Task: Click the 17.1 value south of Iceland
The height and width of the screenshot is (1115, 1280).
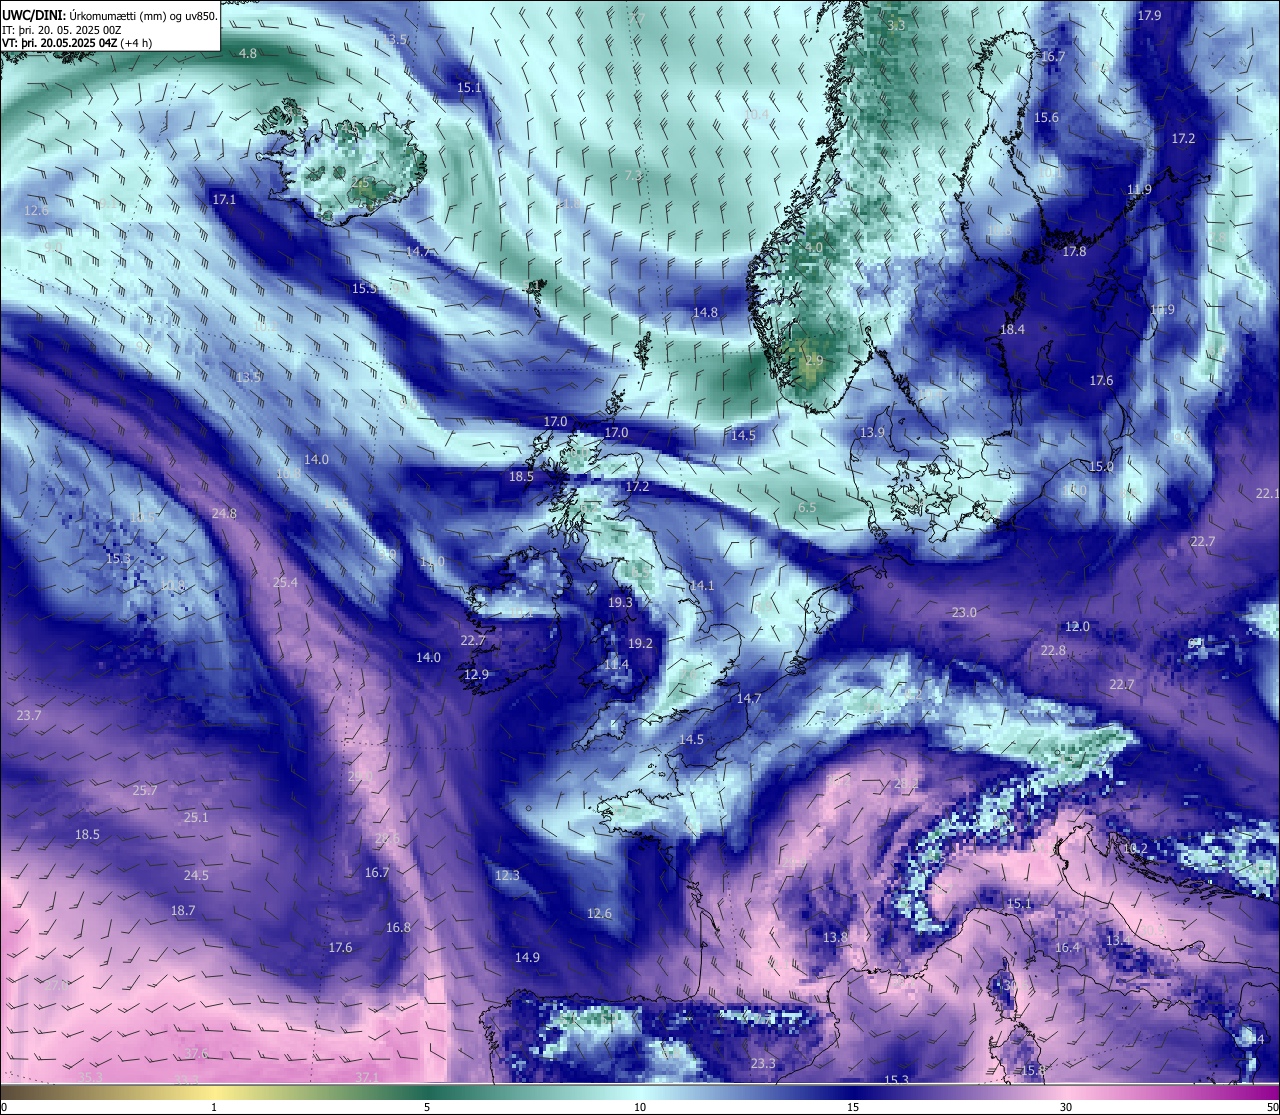Action: pos(224,200)
